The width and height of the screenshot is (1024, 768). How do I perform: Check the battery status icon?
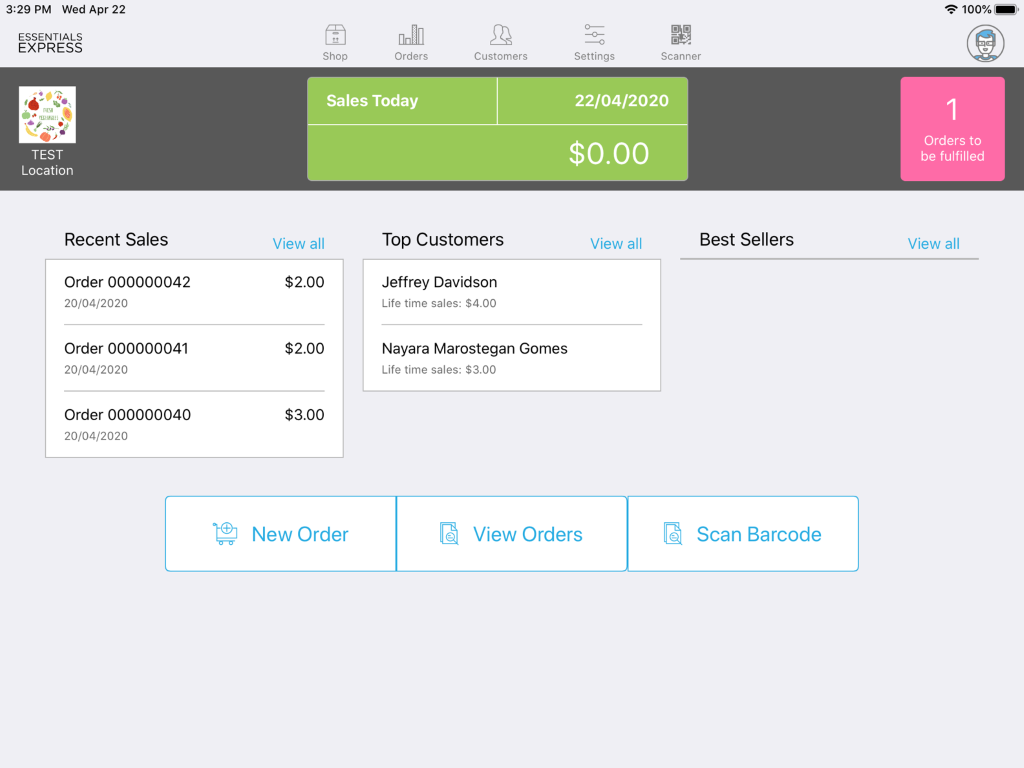point(1006,9)
